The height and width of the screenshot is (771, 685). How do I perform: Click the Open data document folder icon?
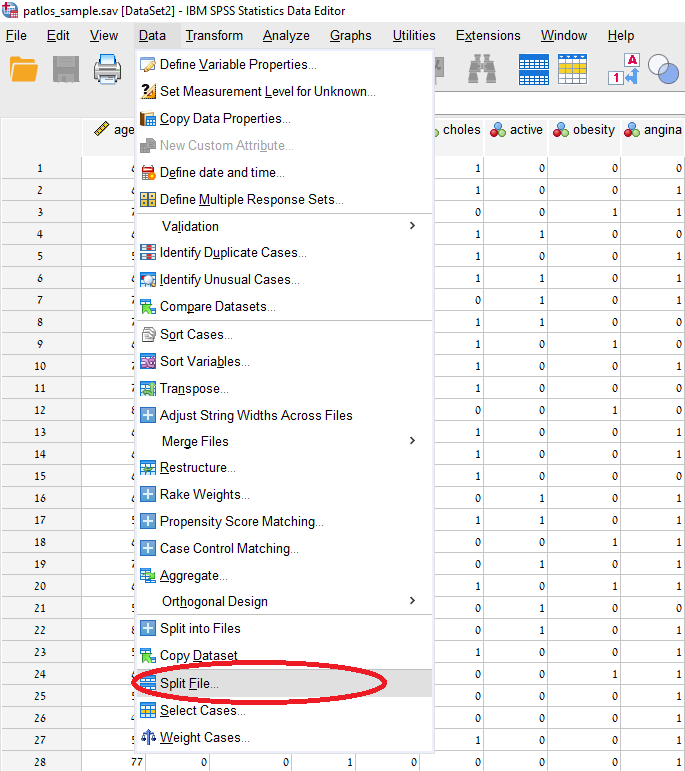[x=23, y=70]
